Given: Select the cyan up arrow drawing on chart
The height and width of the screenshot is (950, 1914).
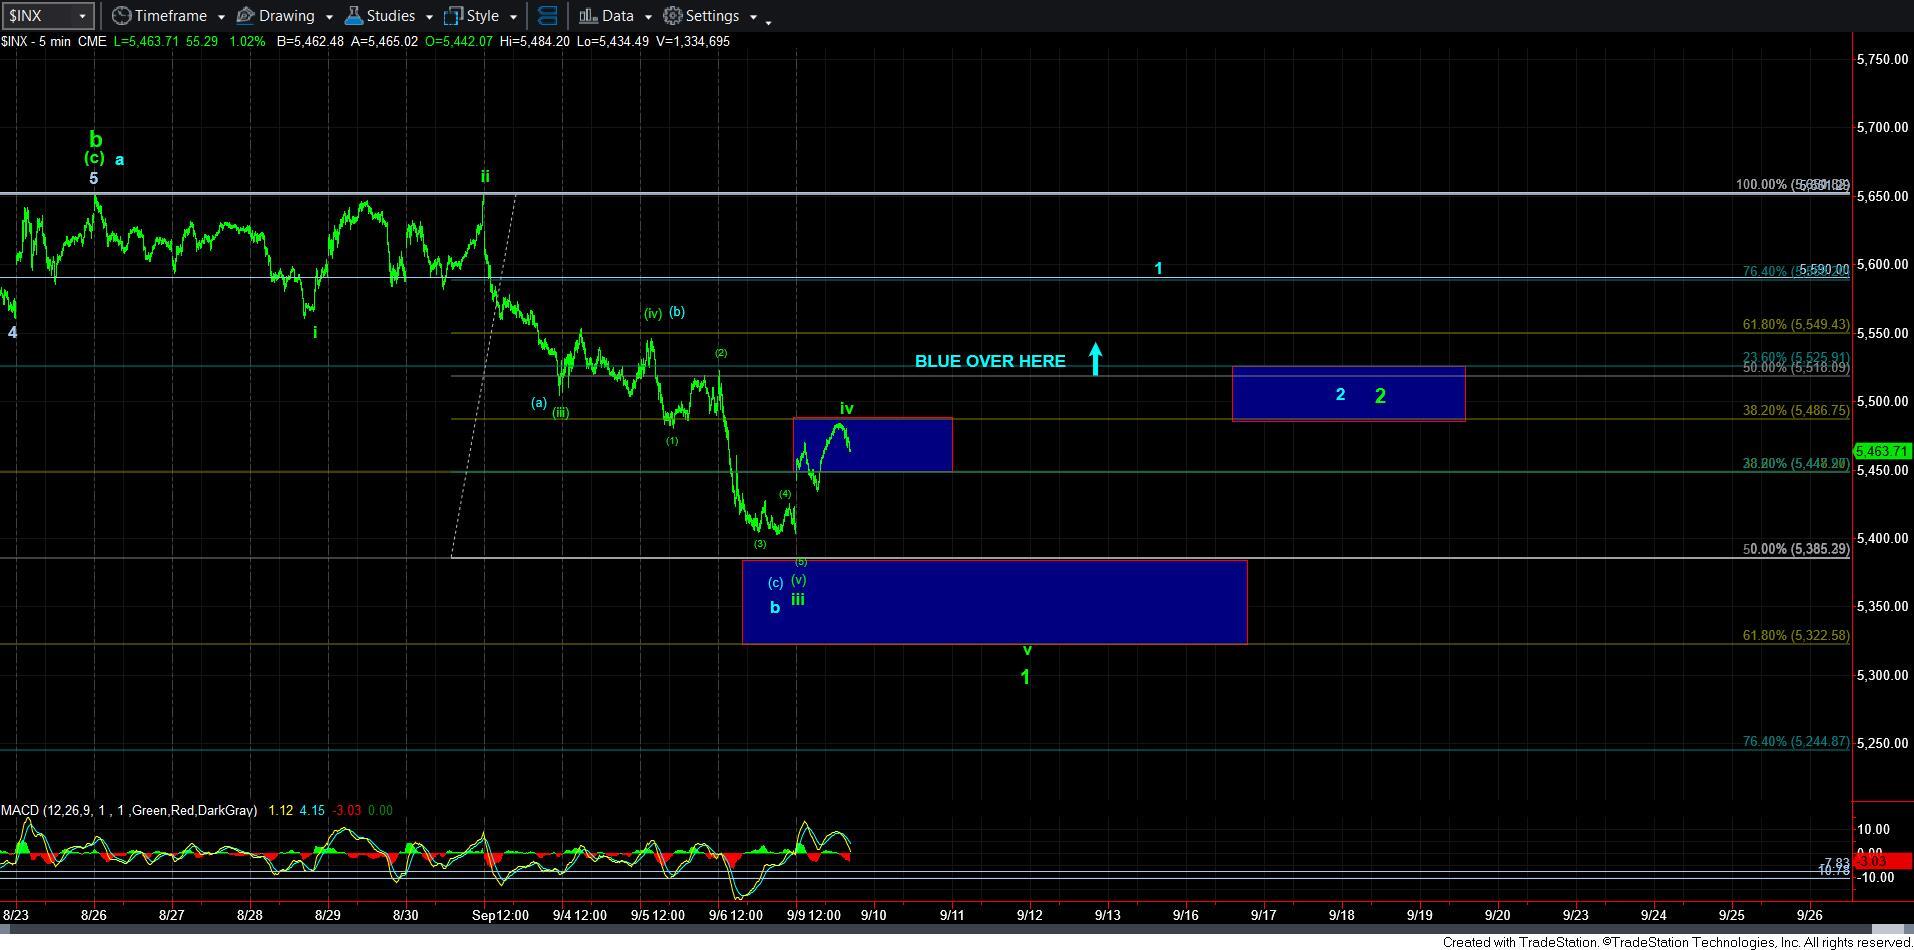Looking at the screenshot, I should [x=1096, y=359].
